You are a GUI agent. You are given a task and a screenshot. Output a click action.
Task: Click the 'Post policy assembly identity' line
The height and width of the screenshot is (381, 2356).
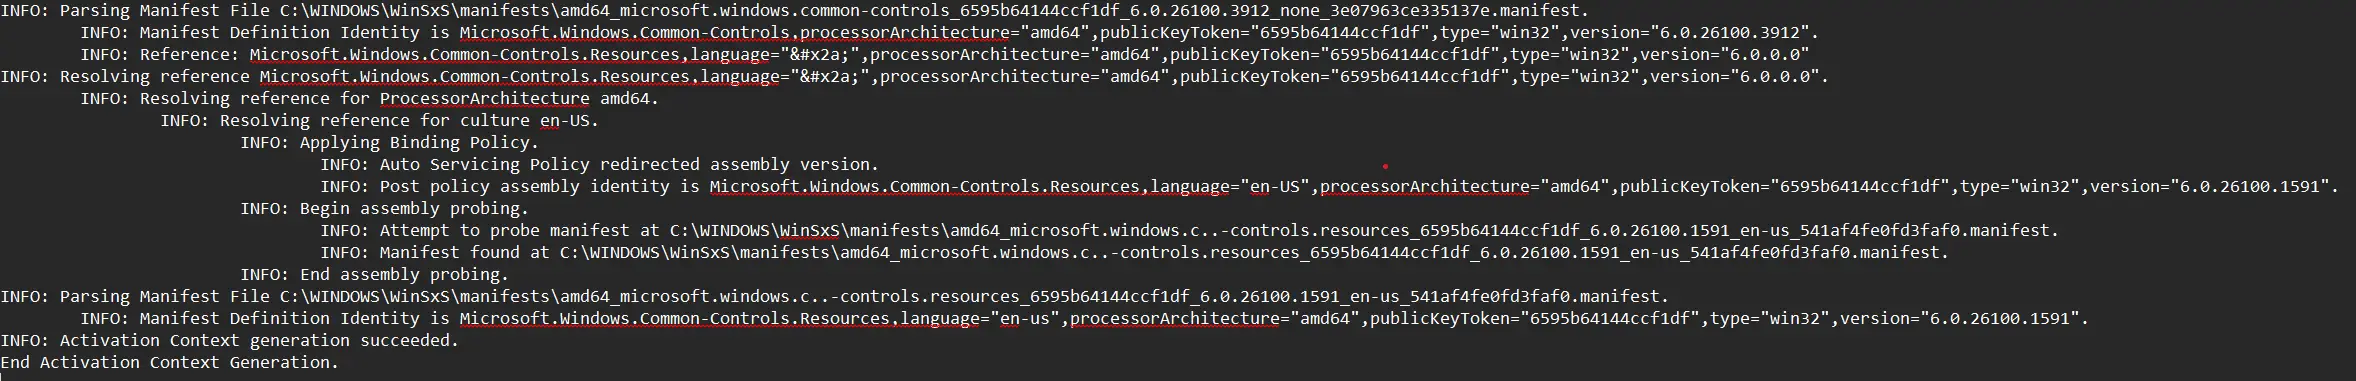pyautogui.click(x=1329, y=186)
